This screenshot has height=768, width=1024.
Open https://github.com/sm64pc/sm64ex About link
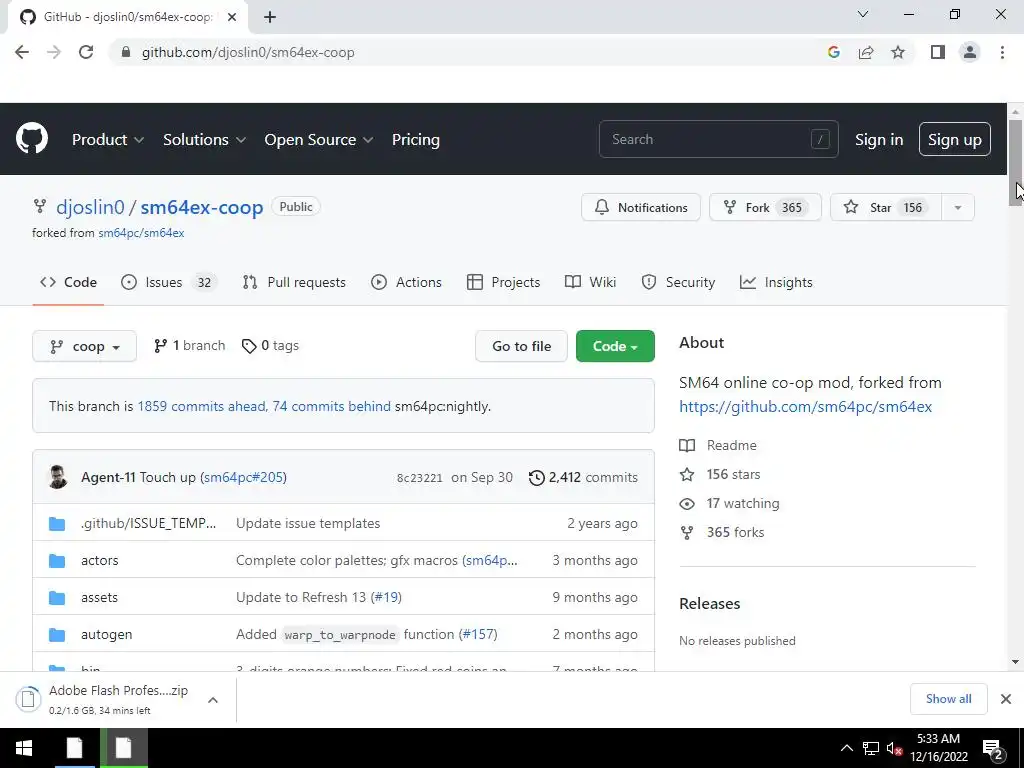point(805,407)
